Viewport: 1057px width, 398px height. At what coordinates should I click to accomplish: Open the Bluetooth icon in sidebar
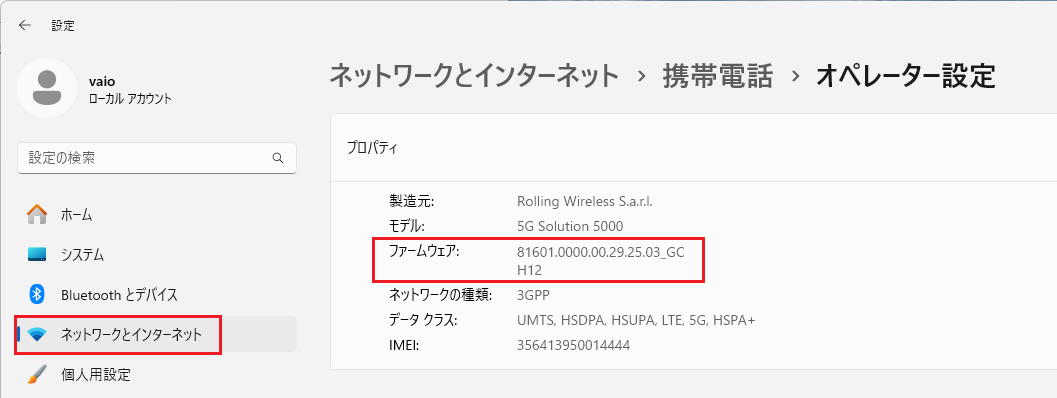[x=38, y=294]
